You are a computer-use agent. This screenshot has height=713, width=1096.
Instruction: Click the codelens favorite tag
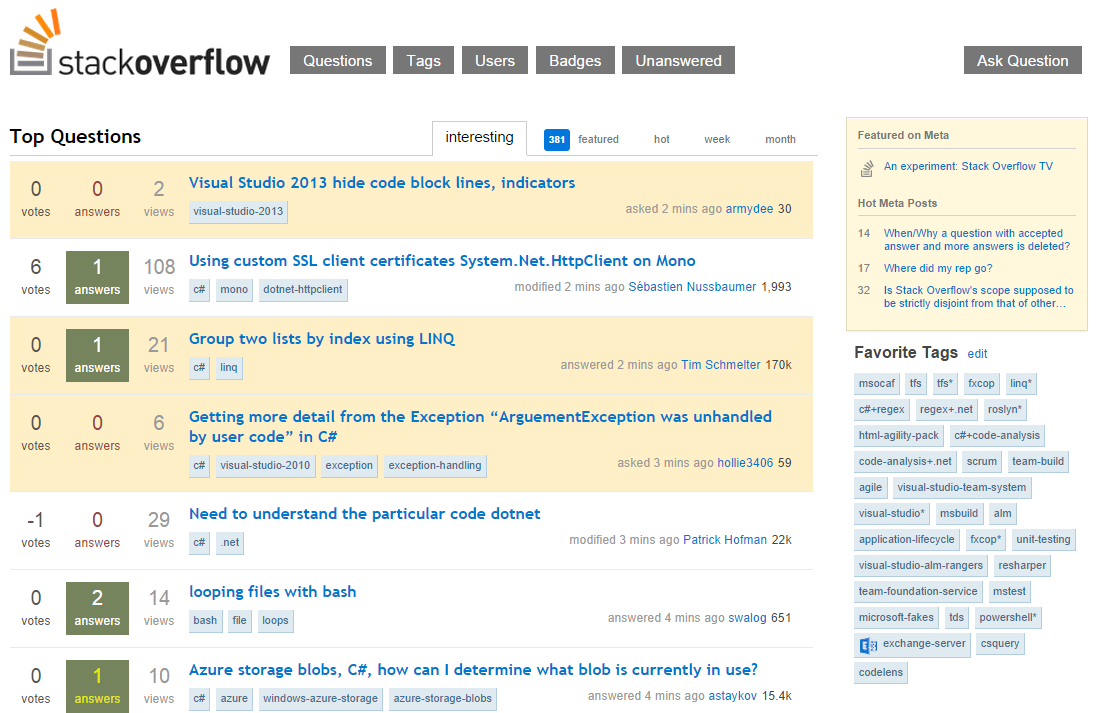[x=881, y=672]
